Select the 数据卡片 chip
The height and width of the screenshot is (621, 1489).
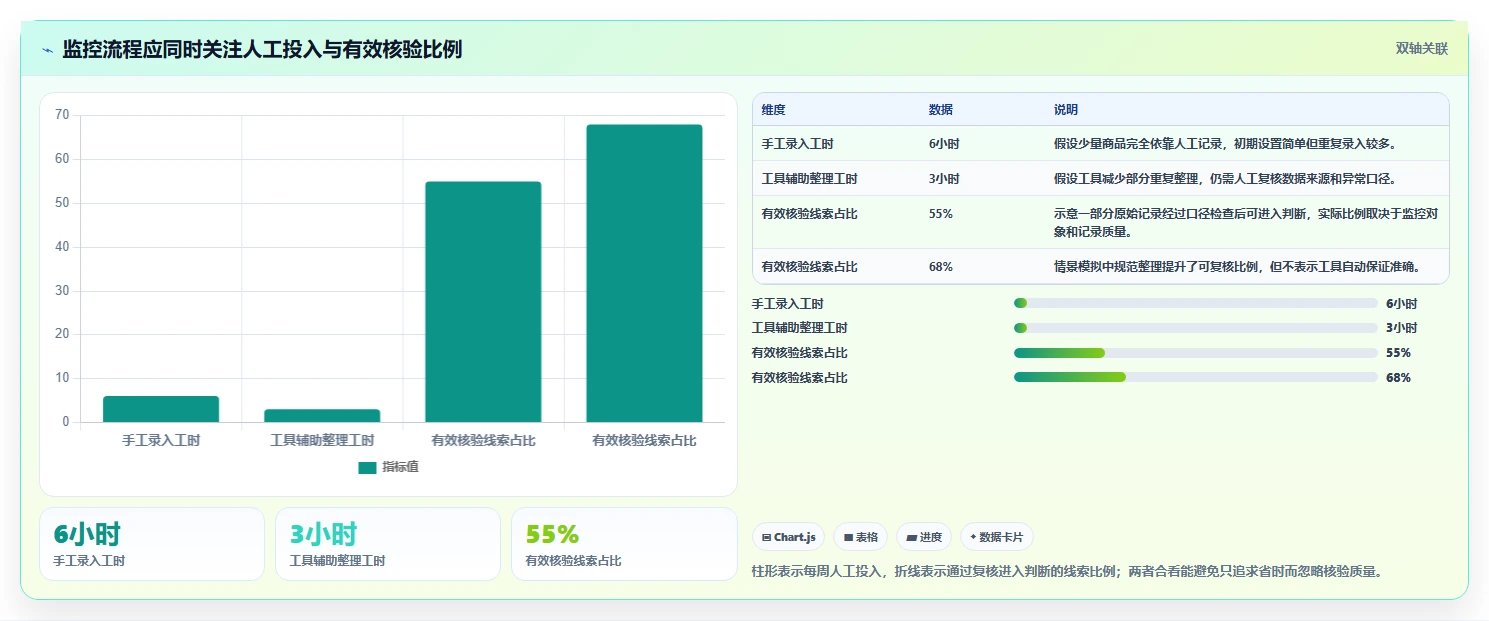pyautogui.click(x=996, y=537)
